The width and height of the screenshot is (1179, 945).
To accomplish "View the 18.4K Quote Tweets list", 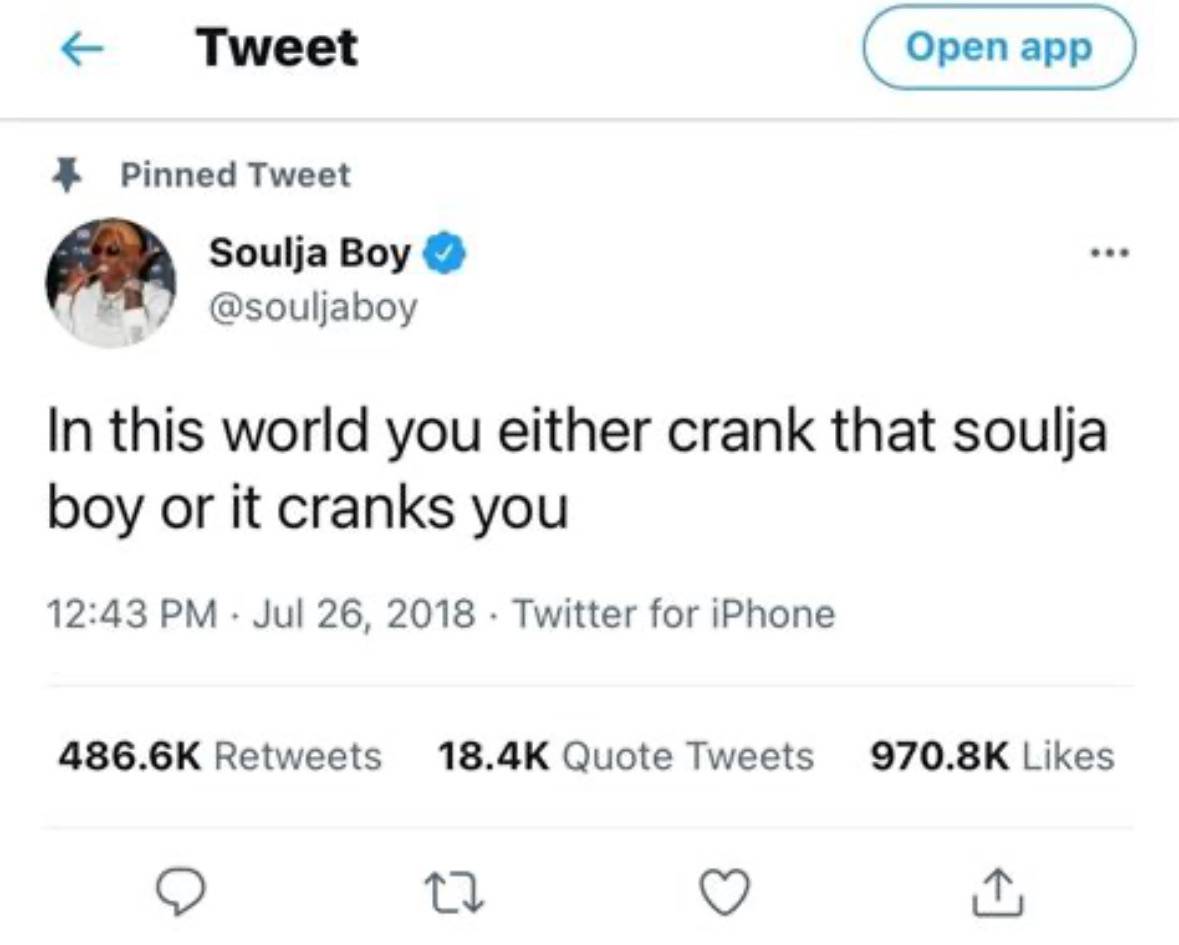I will point(626,756).
